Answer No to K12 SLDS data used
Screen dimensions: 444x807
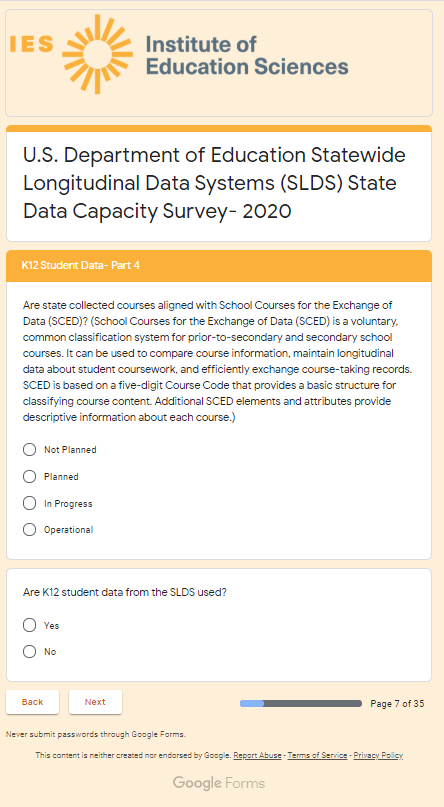pos(30,652)
